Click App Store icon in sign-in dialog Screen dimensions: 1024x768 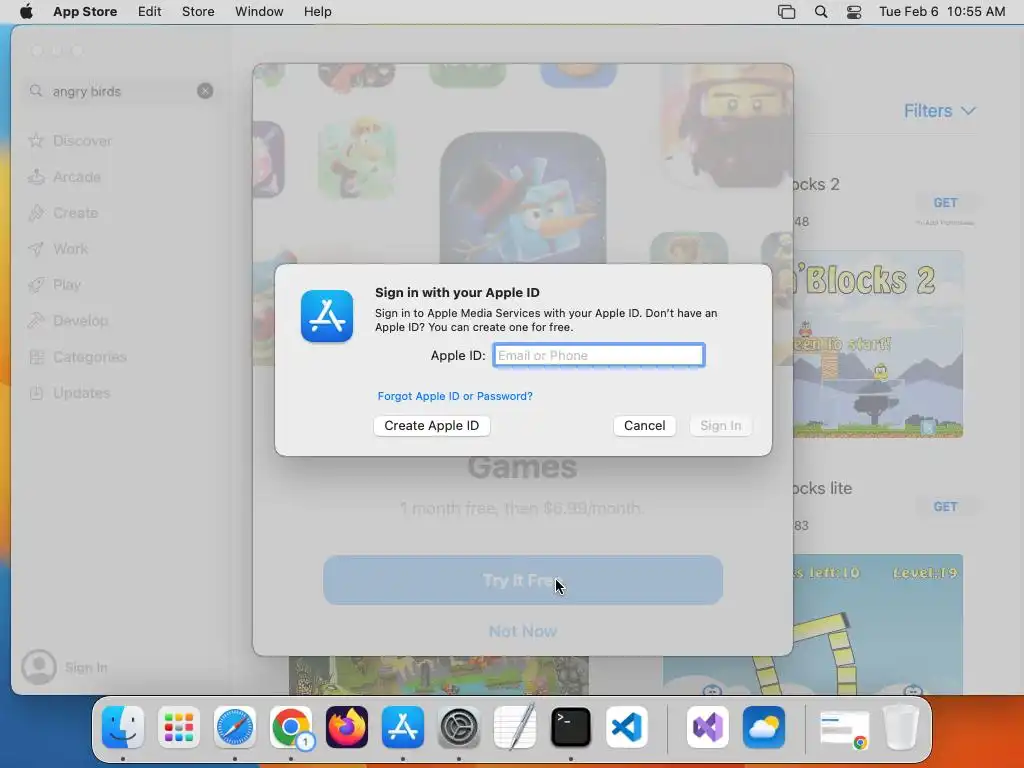[x=327, y=316]
